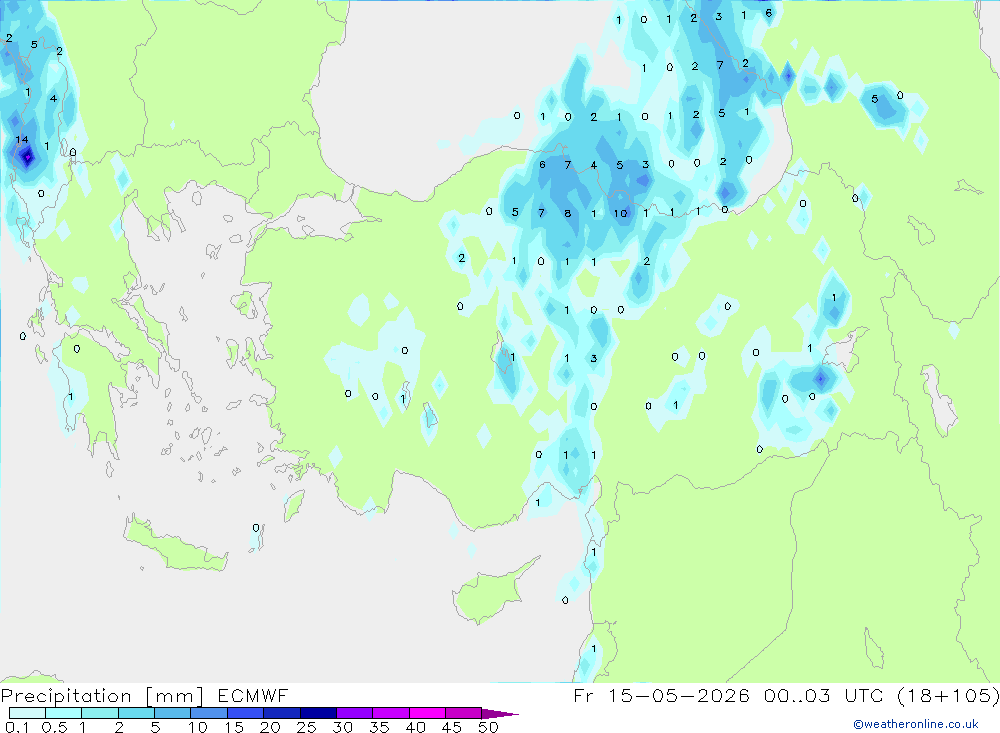Select the 30–35 mm purple legend box
The width and height of the screenshot is (1000, 733).
(354, 713)
